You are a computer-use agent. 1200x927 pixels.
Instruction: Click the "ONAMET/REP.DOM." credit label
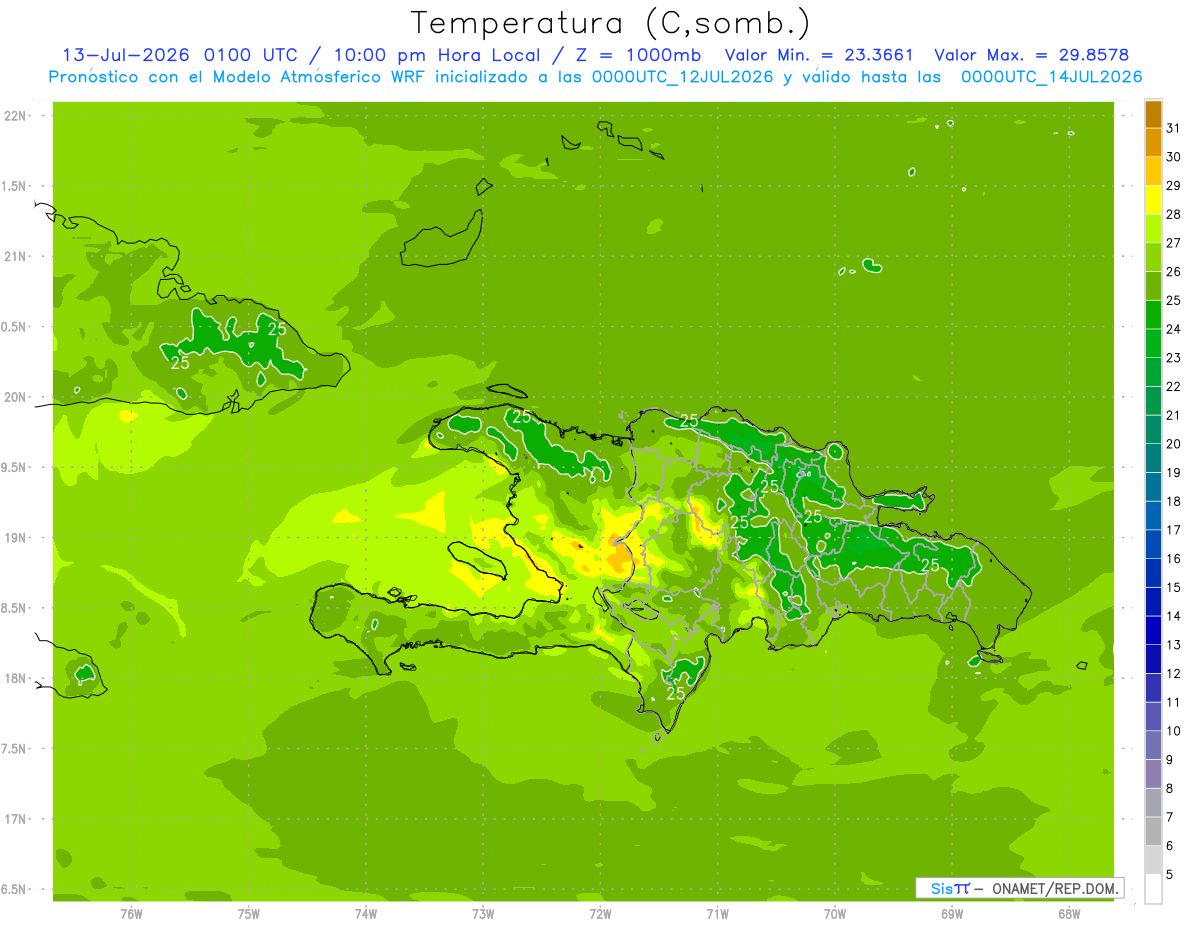[x=1055, y=888]
